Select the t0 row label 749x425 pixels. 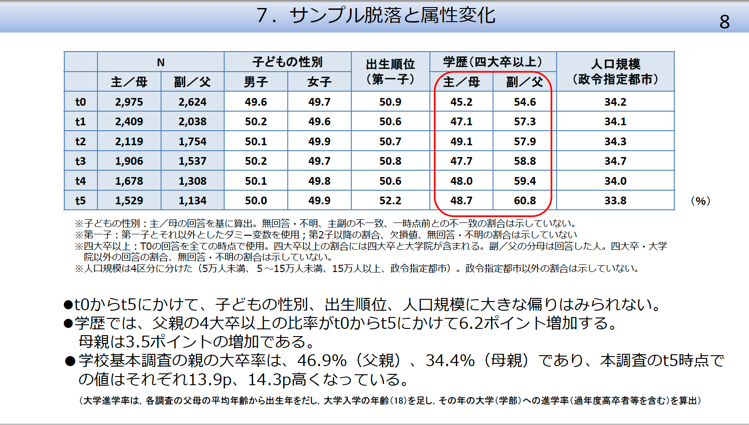click(81, 102)
